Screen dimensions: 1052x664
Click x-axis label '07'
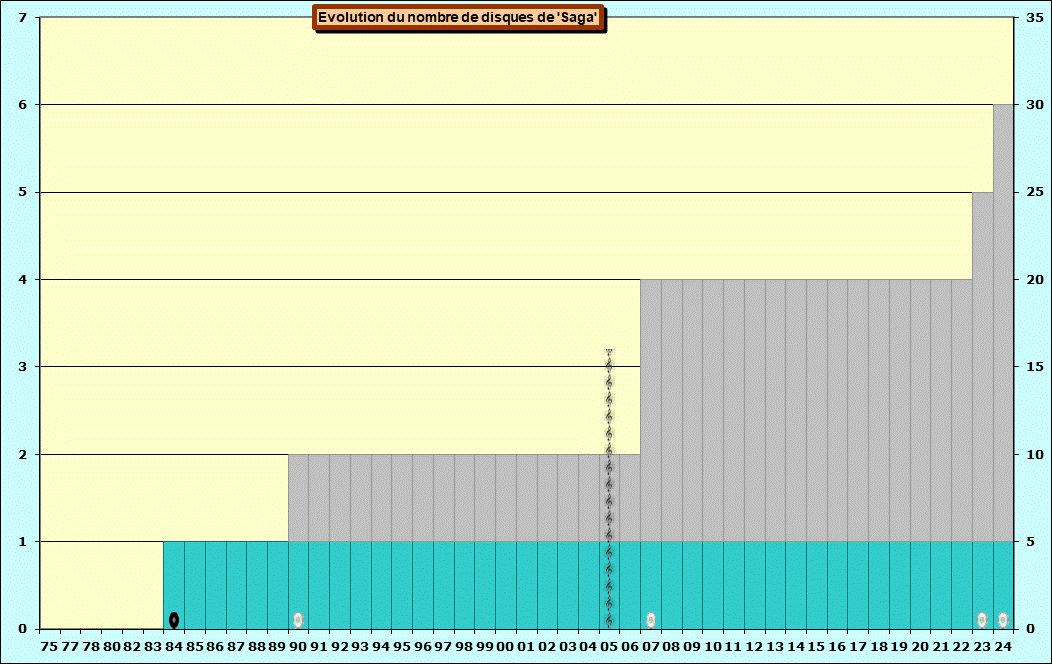[651, 647]
